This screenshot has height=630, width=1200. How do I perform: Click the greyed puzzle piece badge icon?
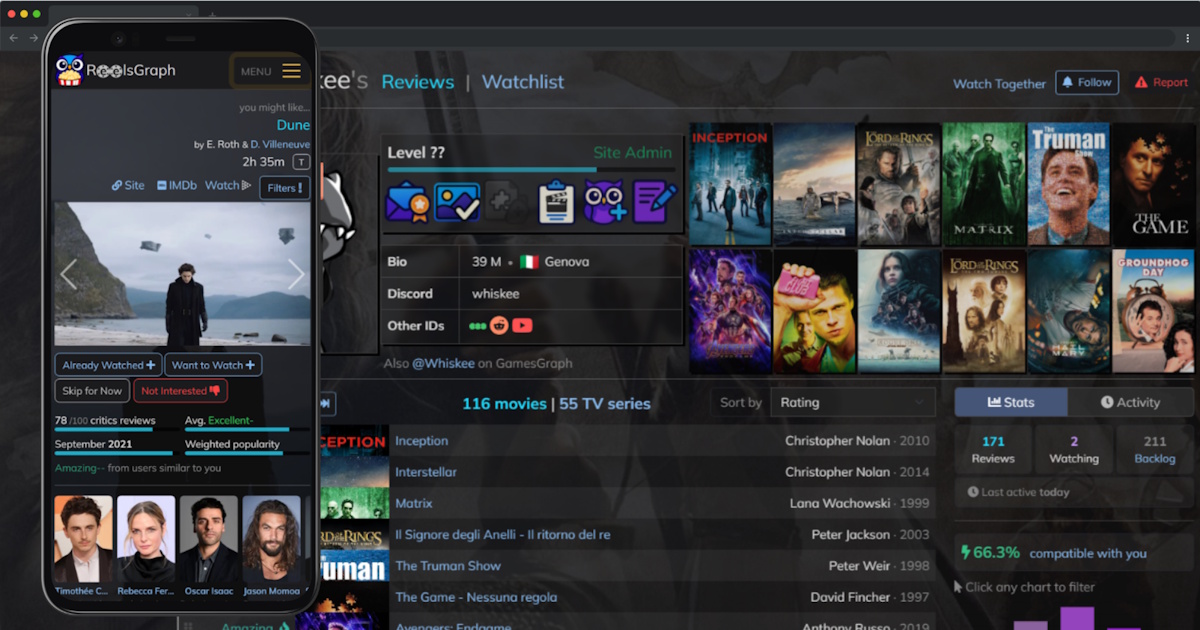(503, 201)
